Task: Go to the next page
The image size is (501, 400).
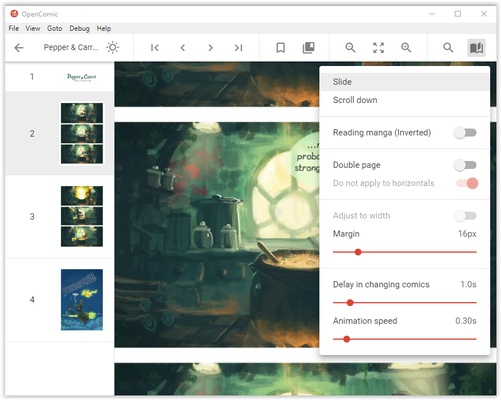Action: coord(210,48)
